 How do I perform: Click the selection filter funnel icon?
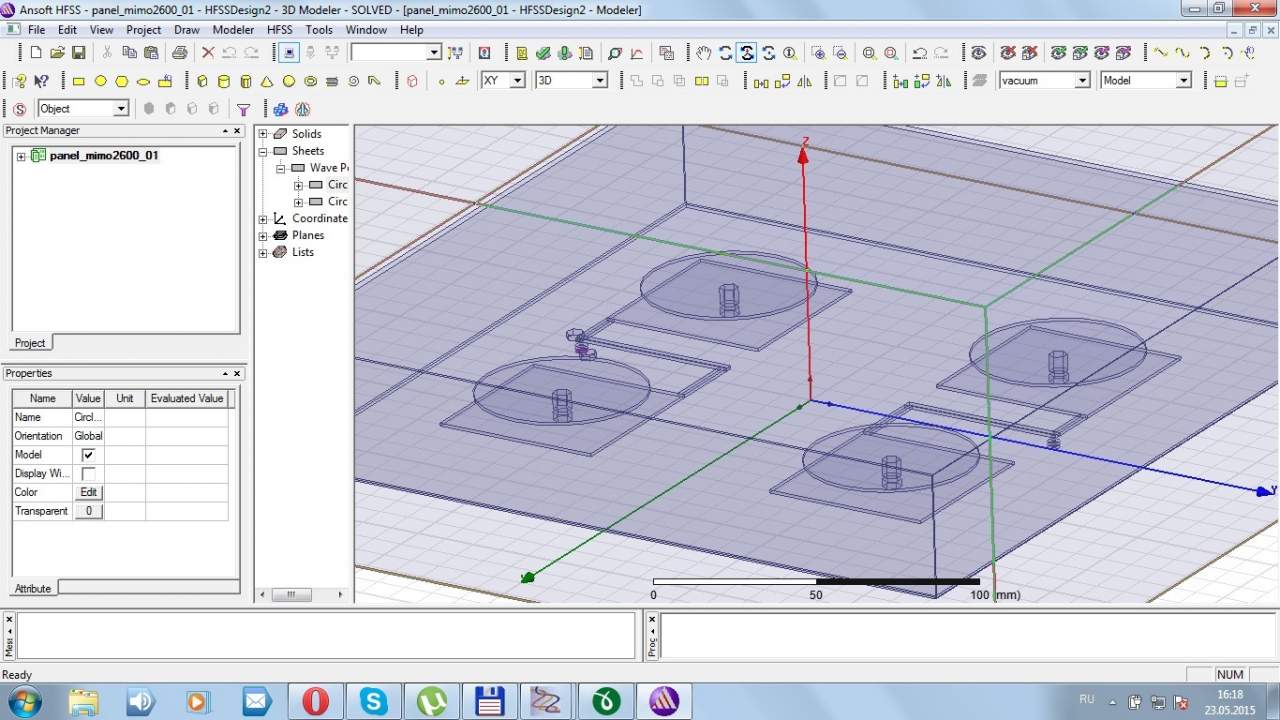click(x=243, y=109)
